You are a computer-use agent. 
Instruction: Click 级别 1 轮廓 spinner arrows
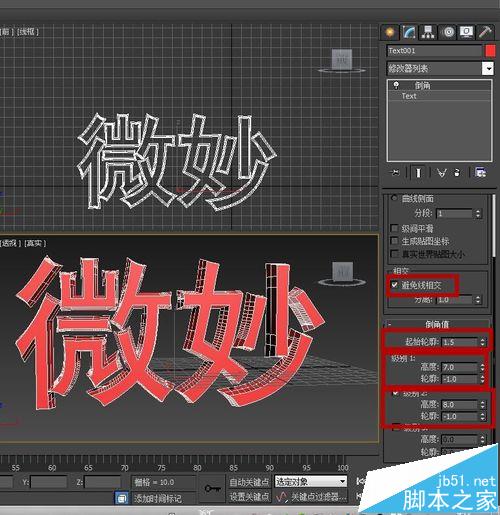pos(482,379)
